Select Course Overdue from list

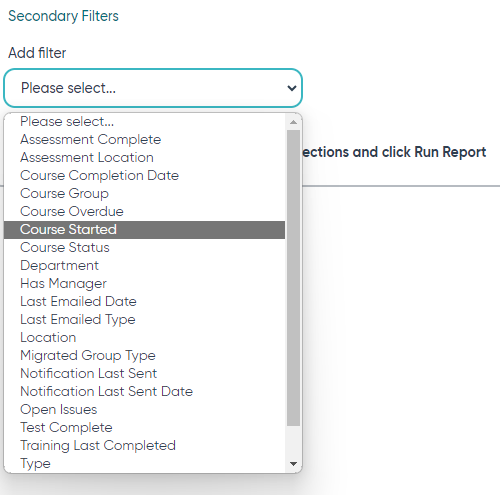tap(144, 211)
